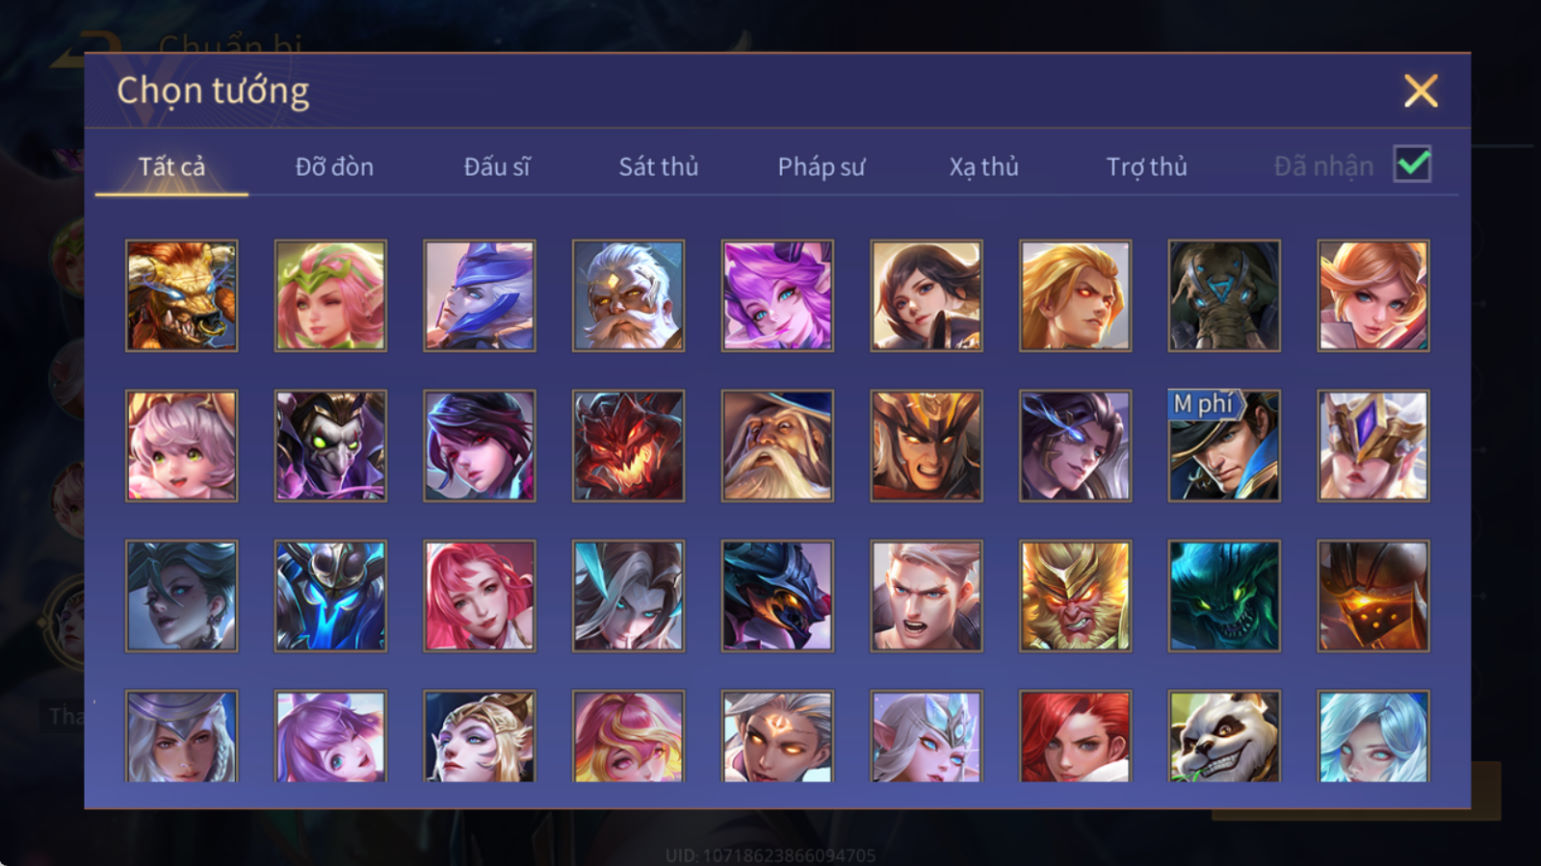This screenshot has height=866, width=1541.
Task: Pick the elephant armored hero portrait
Action: (x=1224, y=295)
